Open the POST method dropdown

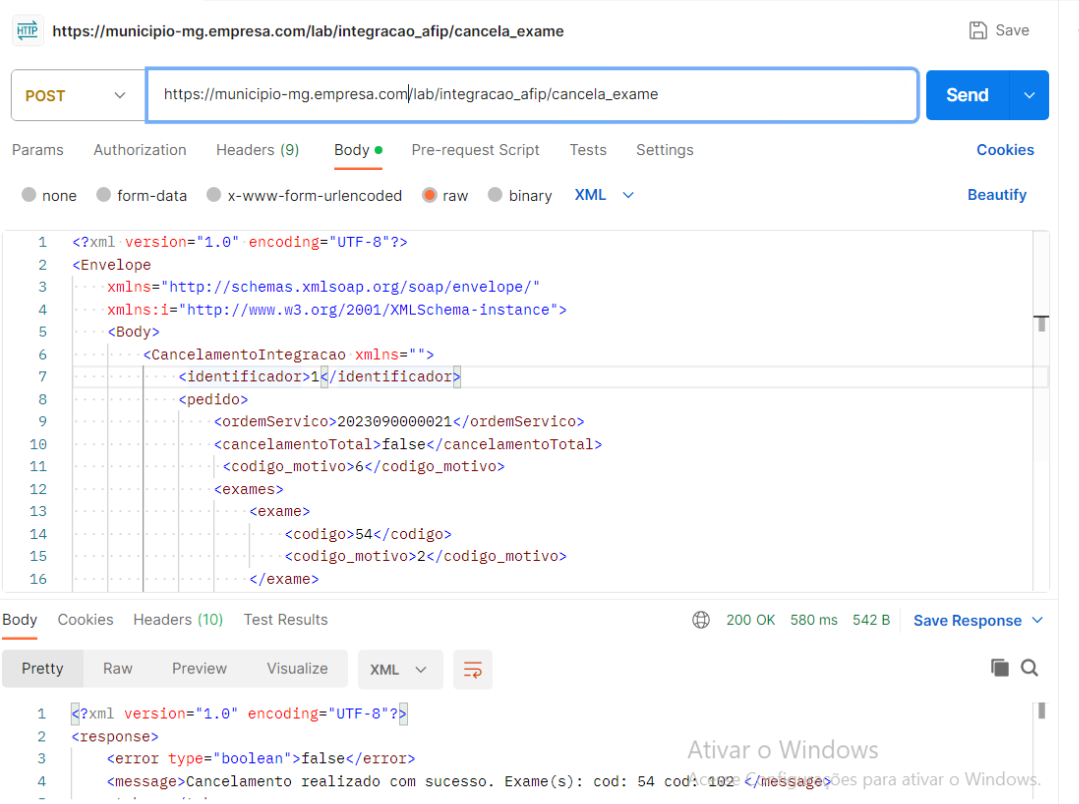click(78, 96)
